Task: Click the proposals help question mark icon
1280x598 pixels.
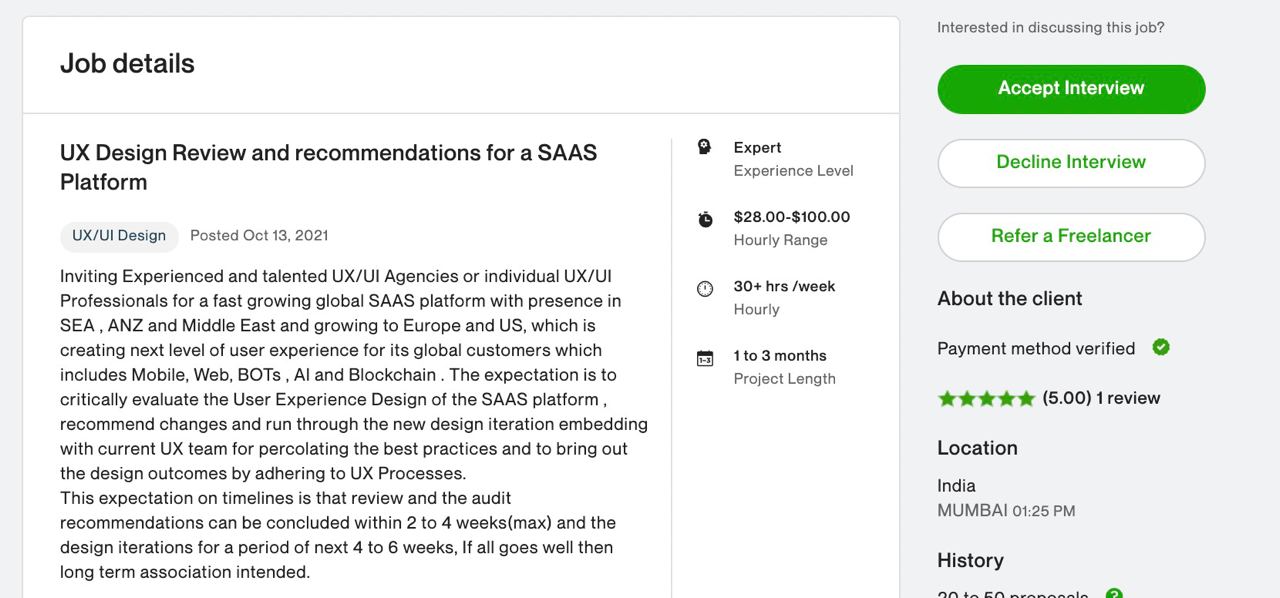Action: (x=1114, y=594)
